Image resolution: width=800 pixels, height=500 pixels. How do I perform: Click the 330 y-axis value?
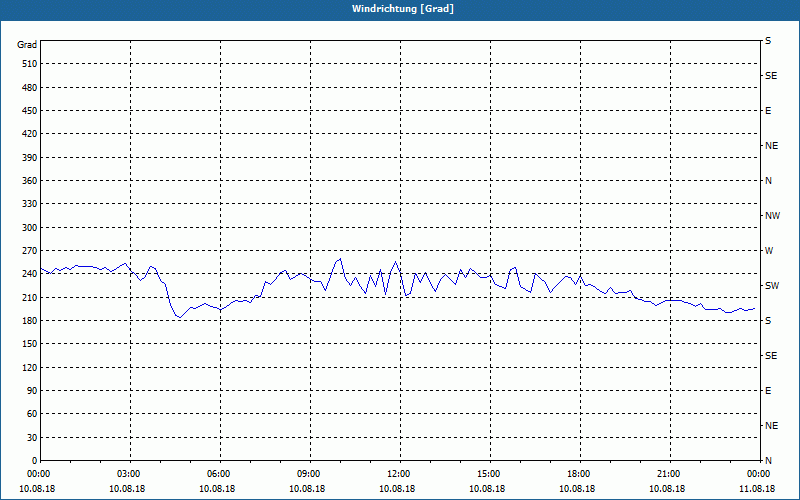pyautogui.click(x=29, y=204)
